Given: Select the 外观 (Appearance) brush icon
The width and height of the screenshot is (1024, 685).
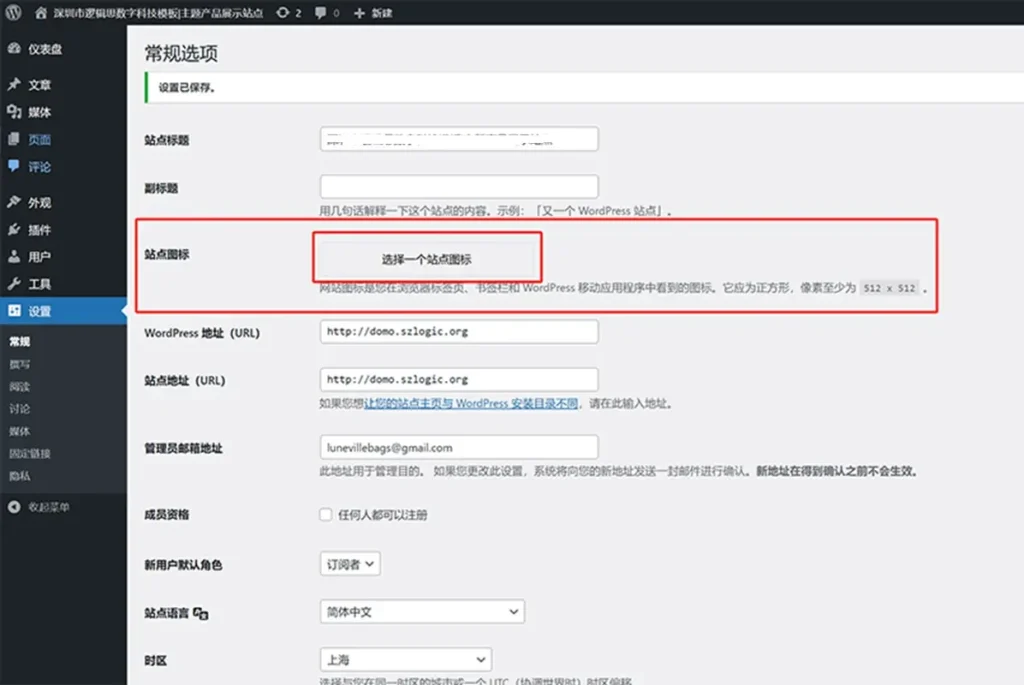Looking at the screenshot, I should pos(14,203).
